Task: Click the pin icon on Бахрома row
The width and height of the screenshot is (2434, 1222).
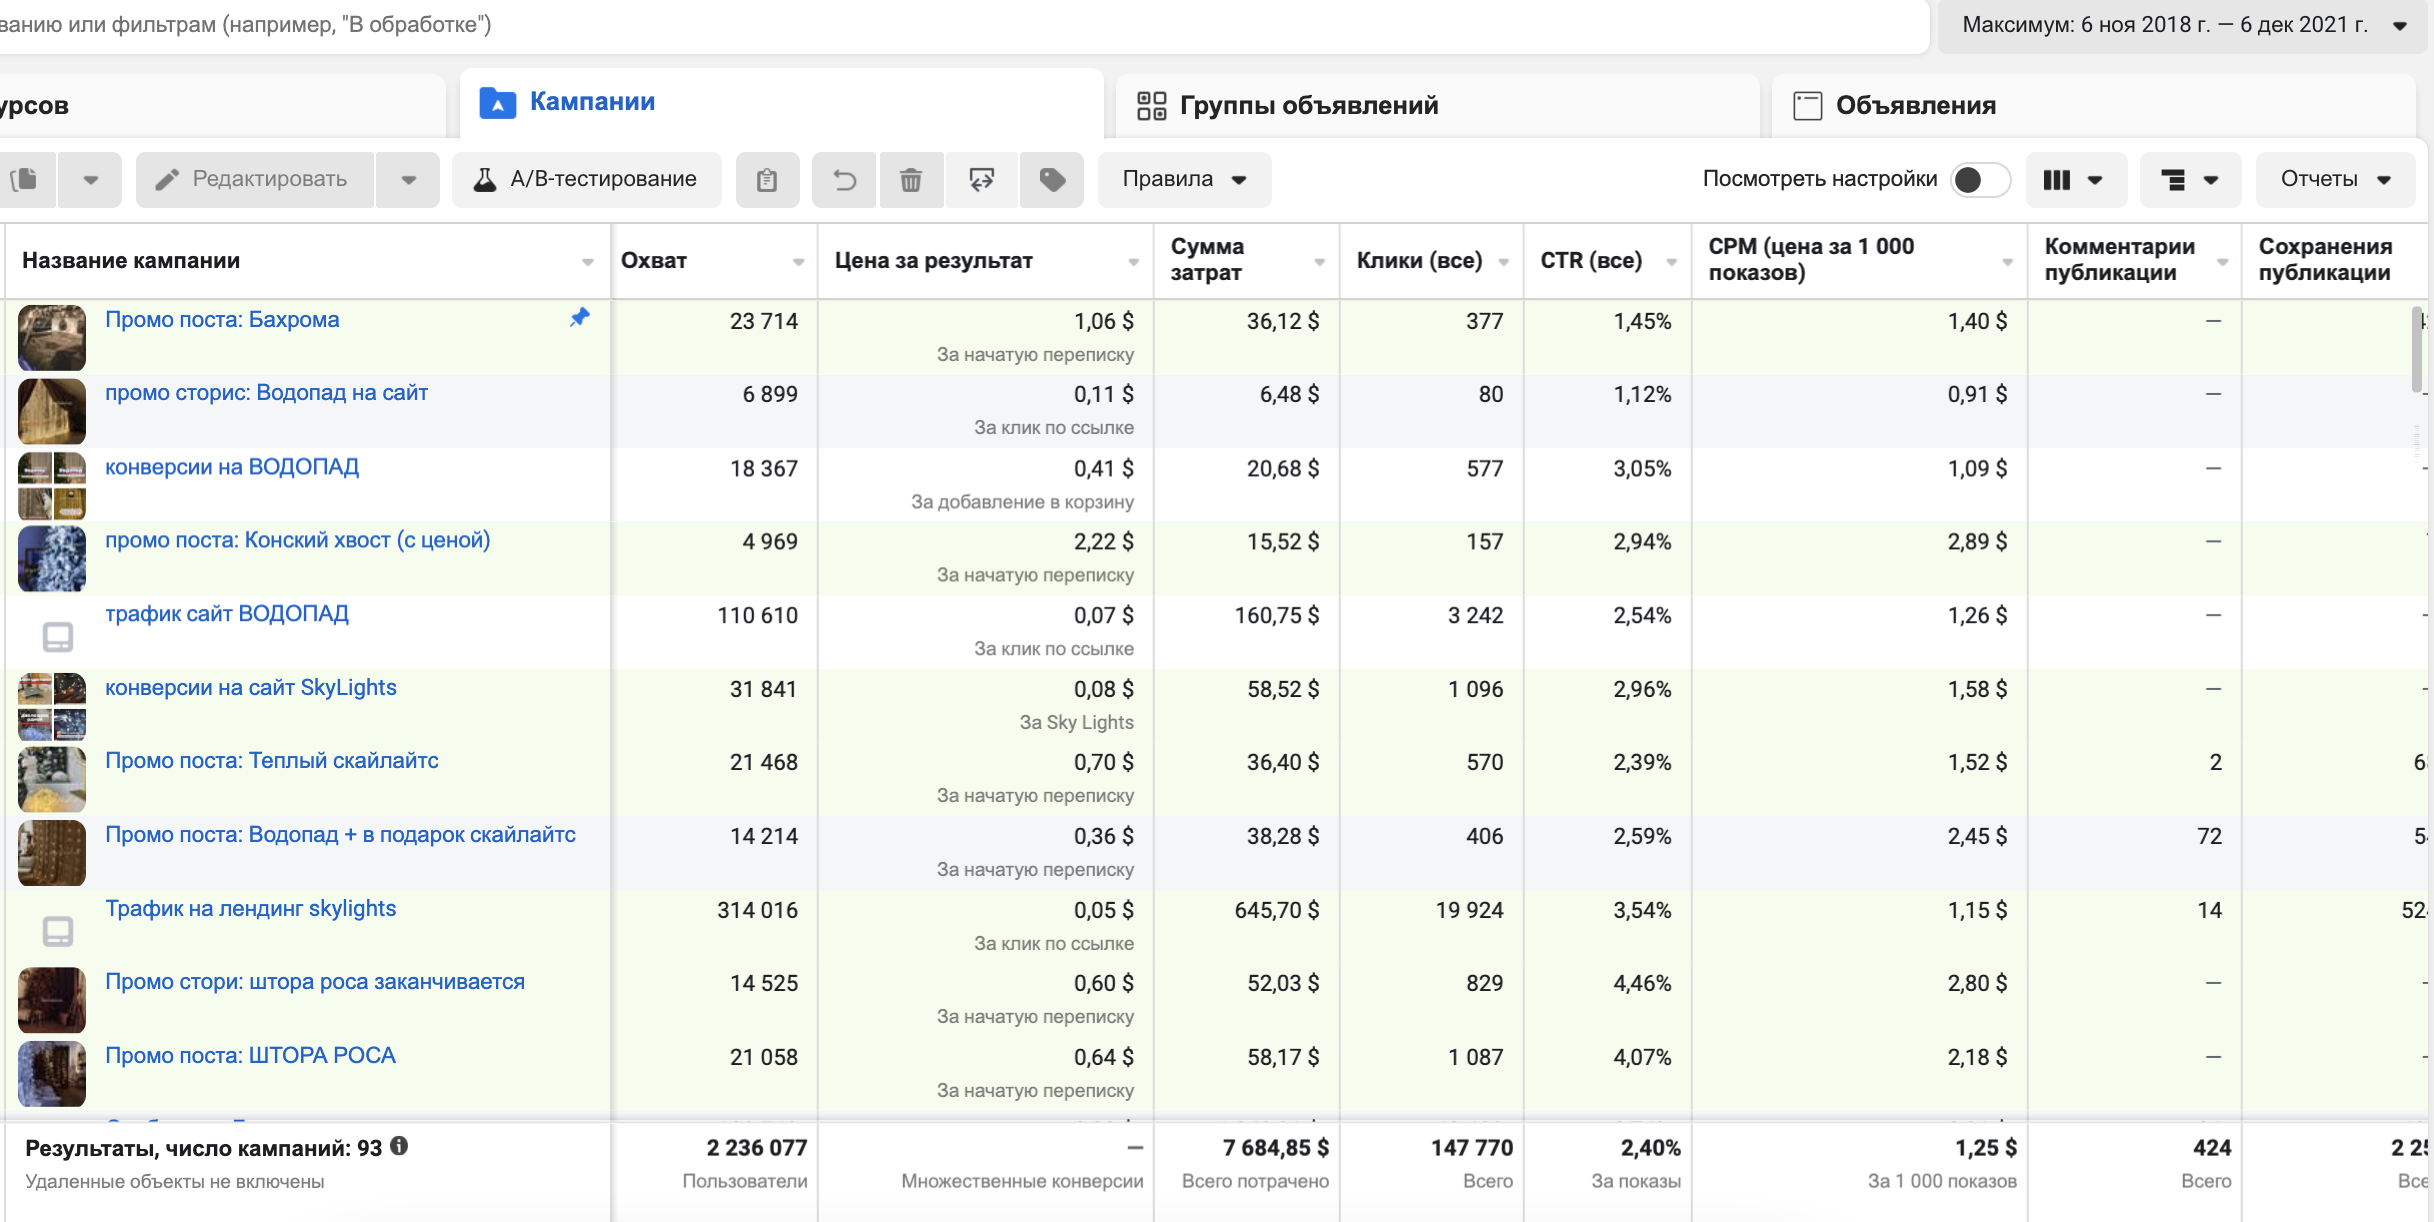Action: coord(580,318)
